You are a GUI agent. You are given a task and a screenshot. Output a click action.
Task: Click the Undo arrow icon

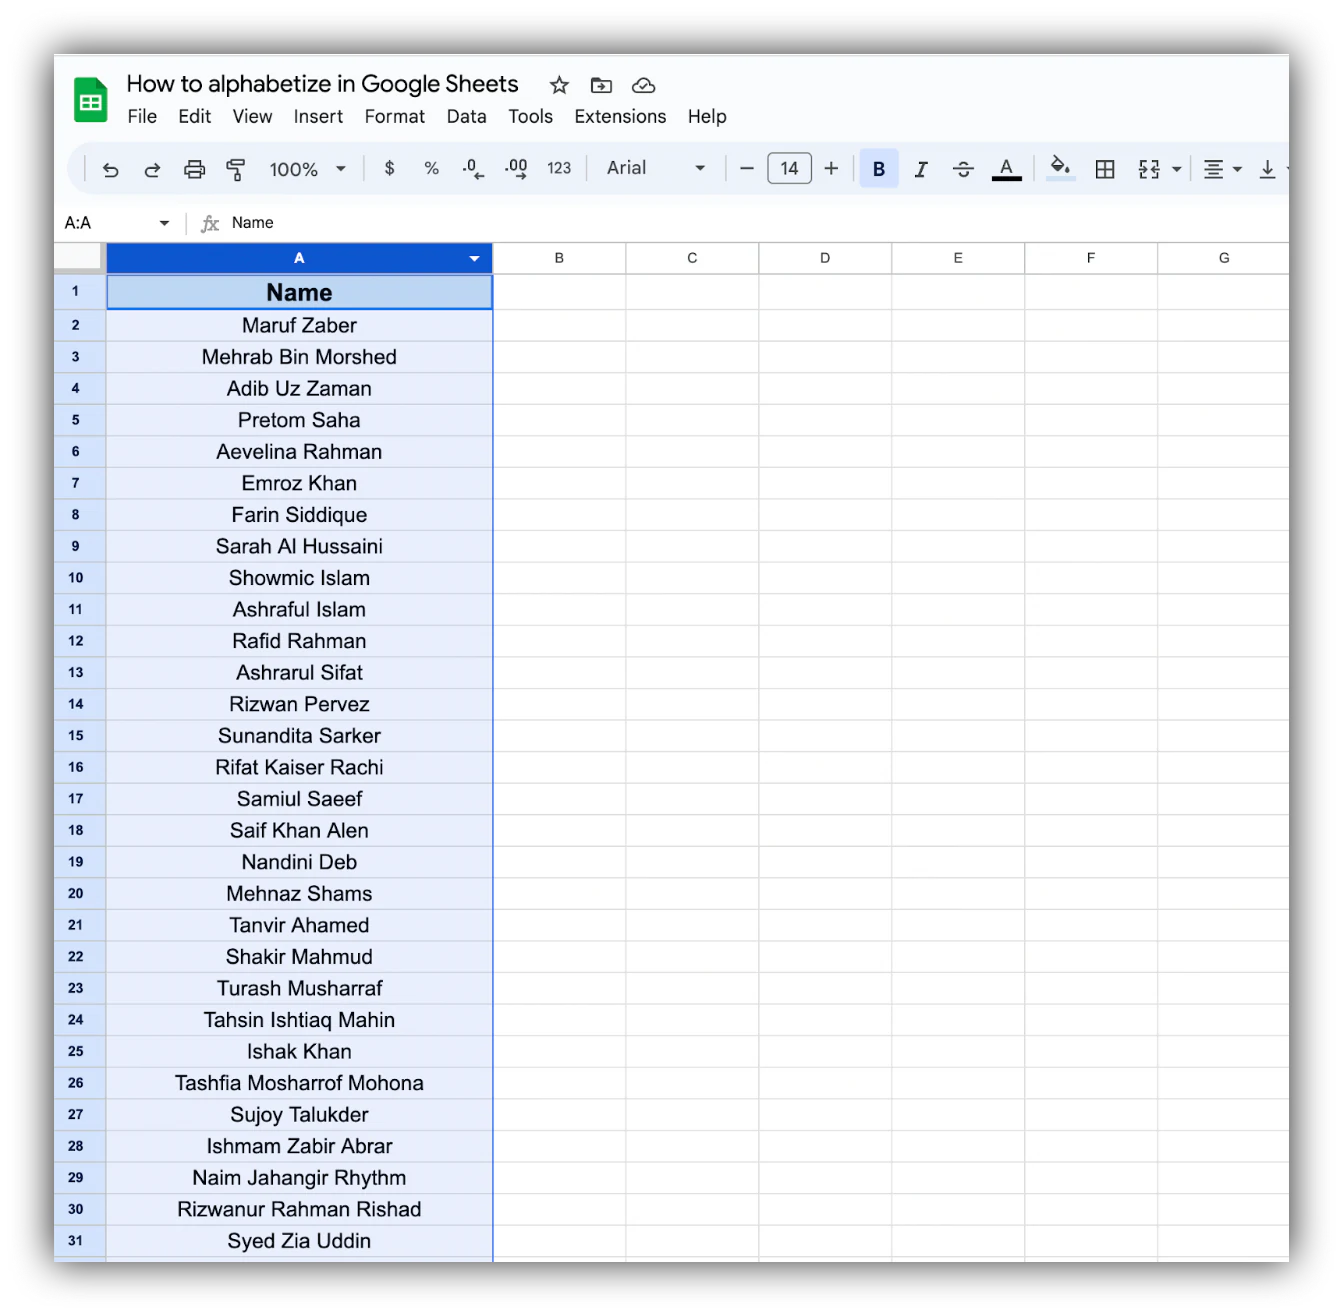pos(110,169)
